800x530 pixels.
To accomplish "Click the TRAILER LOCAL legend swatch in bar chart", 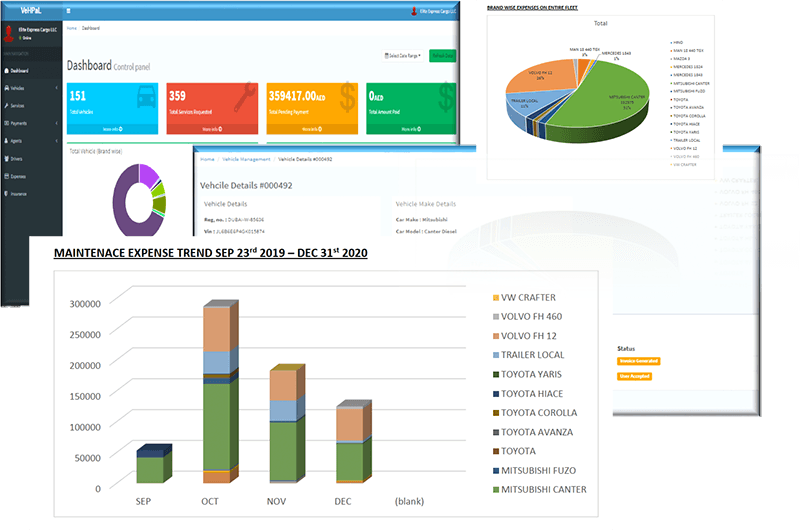I will click(496, 355).
